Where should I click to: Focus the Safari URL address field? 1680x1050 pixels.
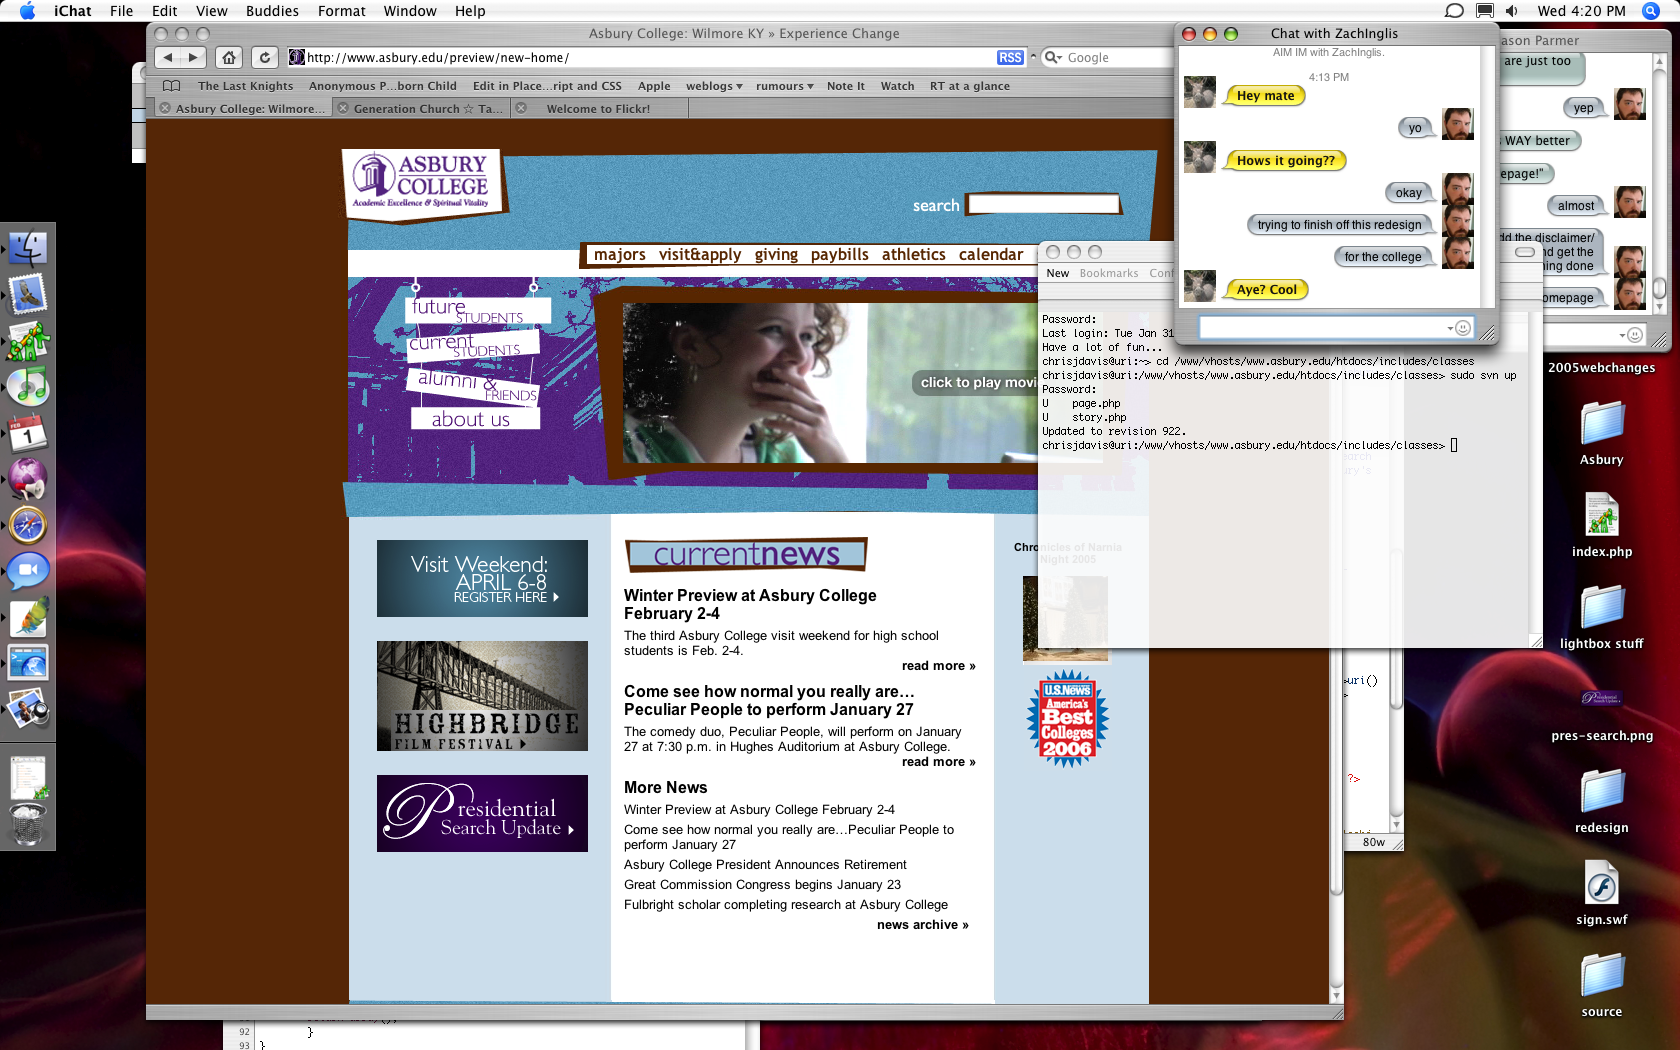pos(650,58)
